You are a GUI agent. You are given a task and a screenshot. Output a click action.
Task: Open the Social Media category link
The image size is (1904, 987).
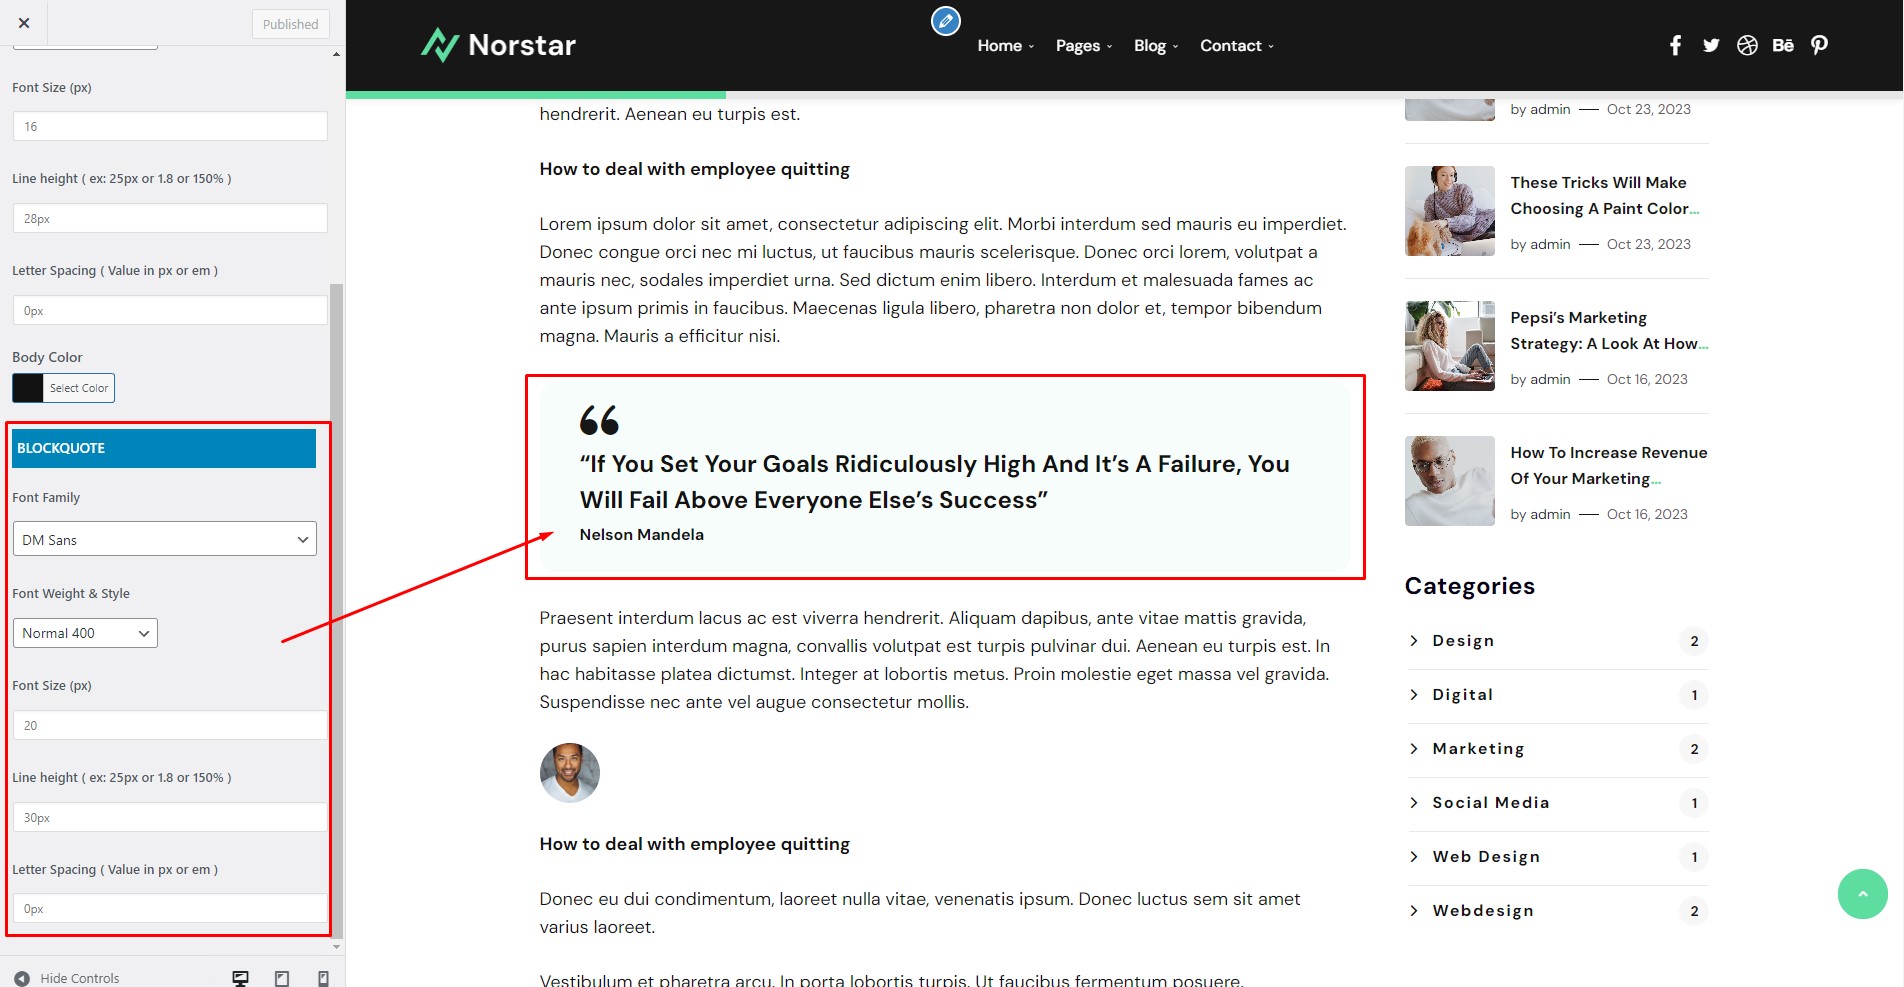click(1491, 803)
